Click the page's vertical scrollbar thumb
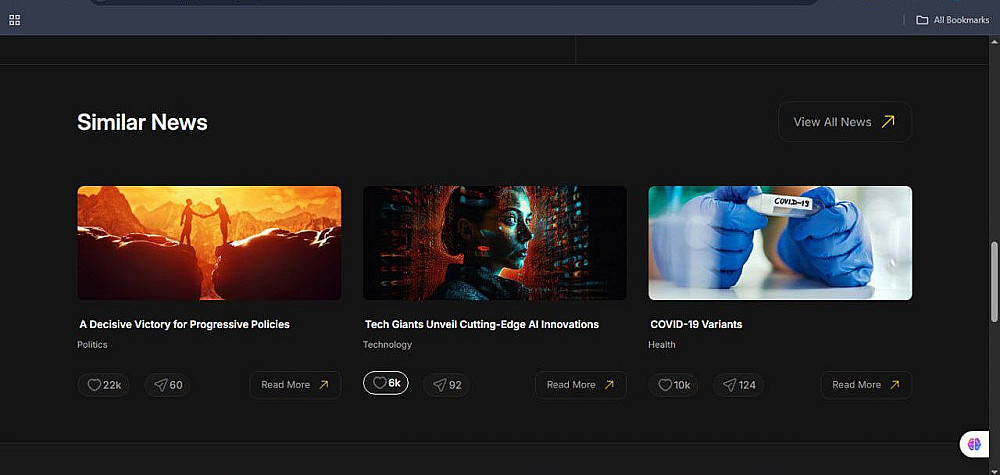Image resolution: width=1000 pixels, height=475 pixels. tap(994, 281)
